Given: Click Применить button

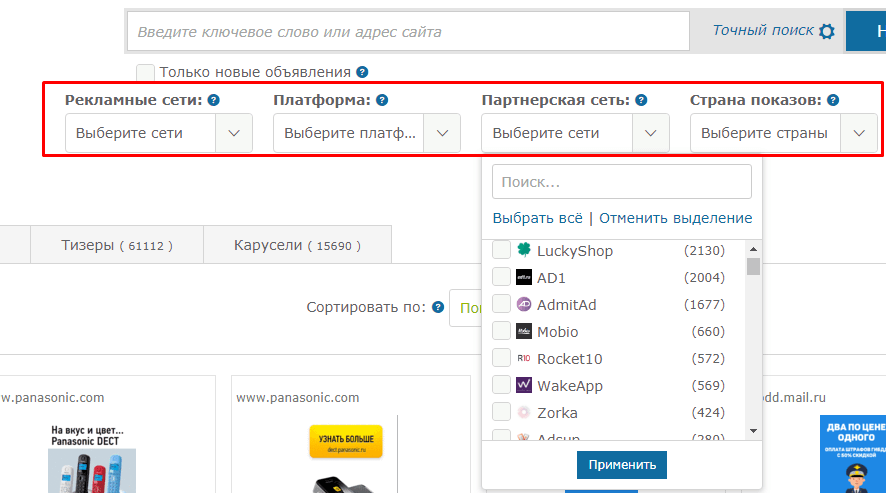Looking at the screenshot, I should point(622,465).
